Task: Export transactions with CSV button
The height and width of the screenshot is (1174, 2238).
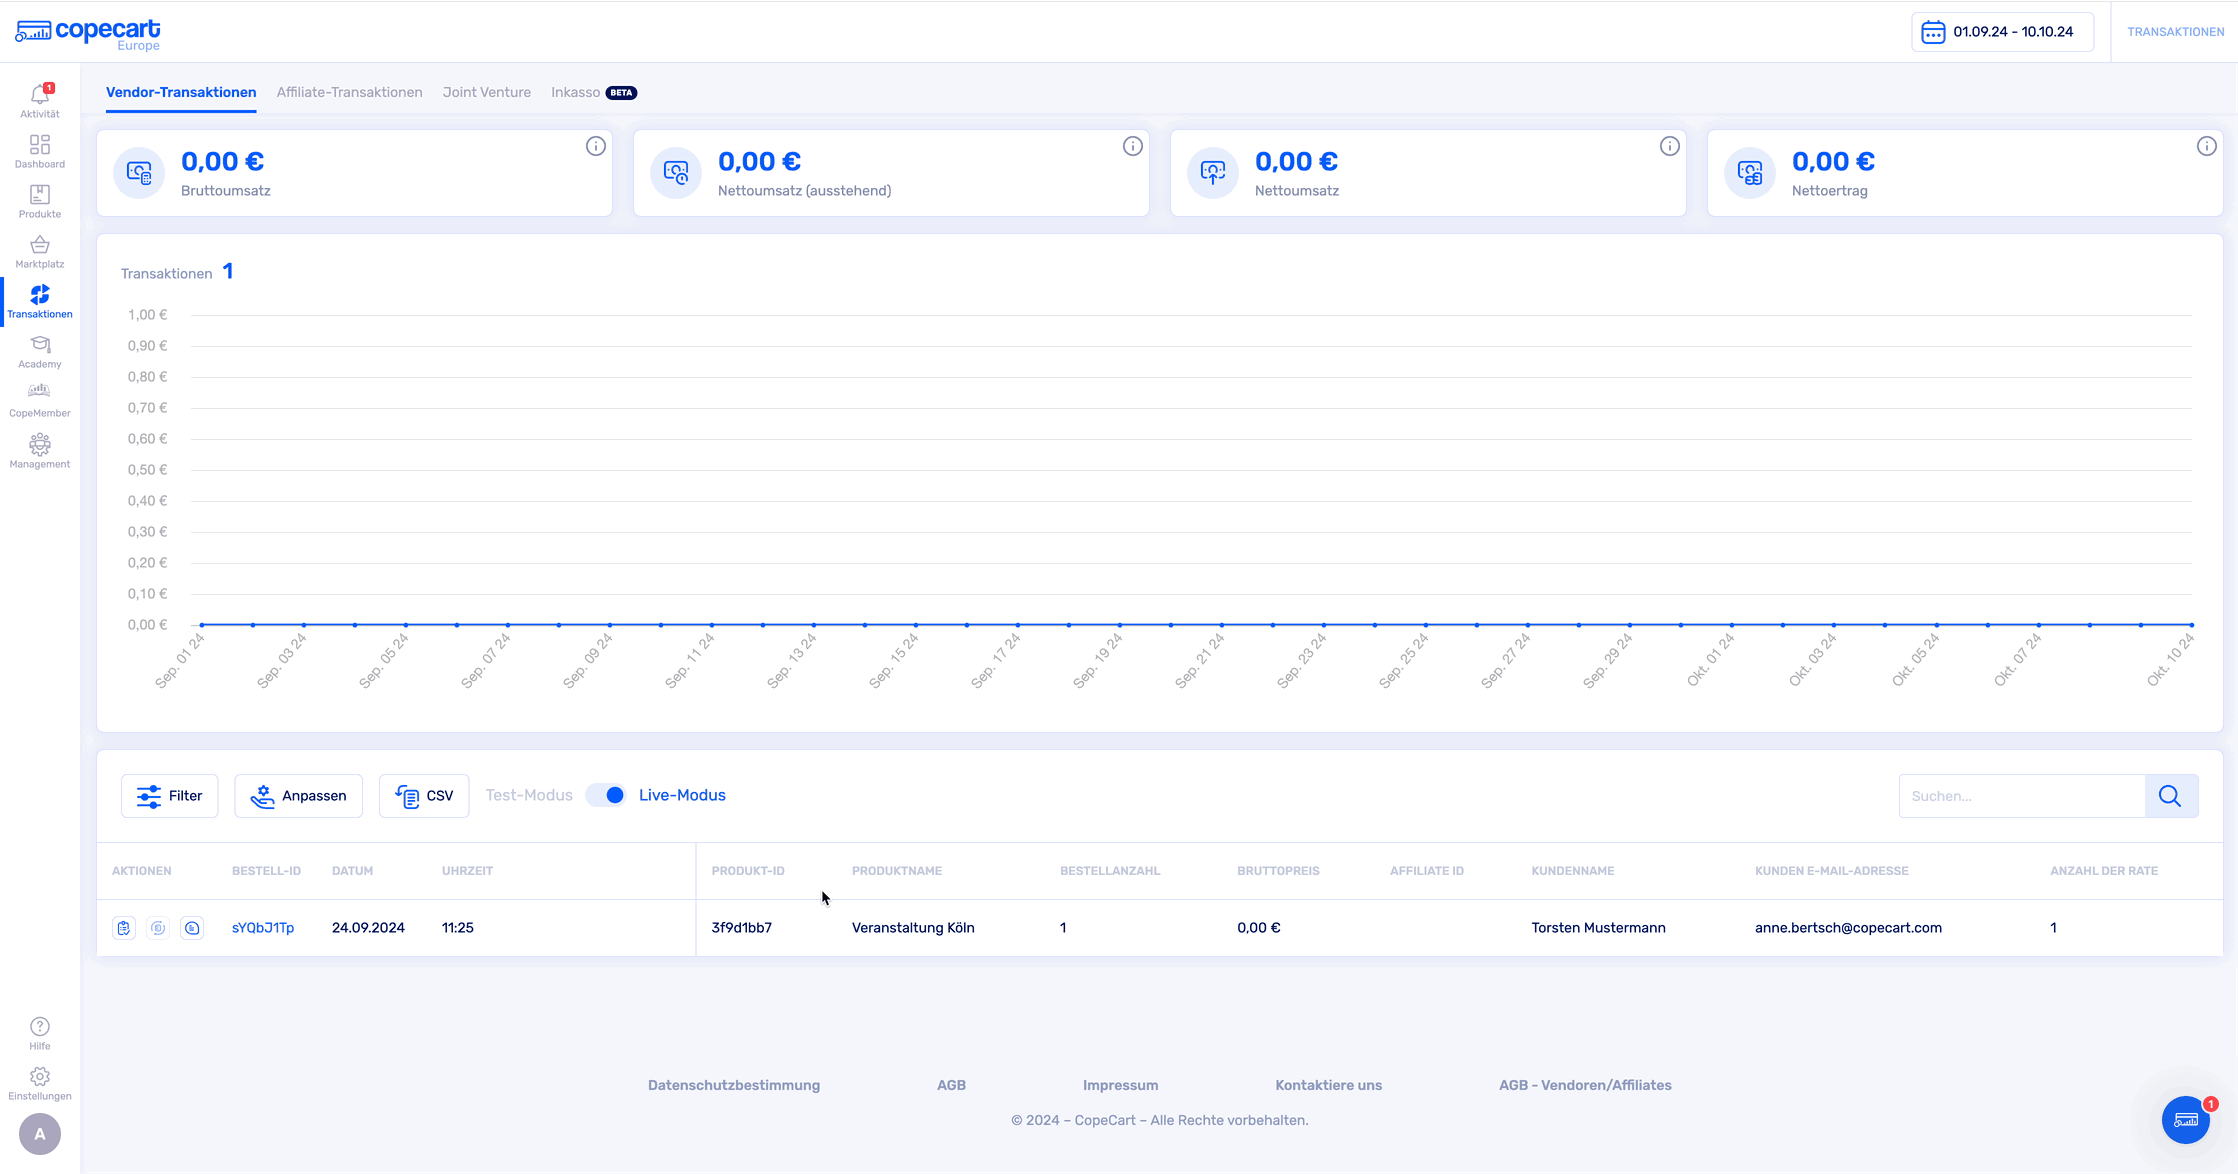Action: click(x=424, y=796)
